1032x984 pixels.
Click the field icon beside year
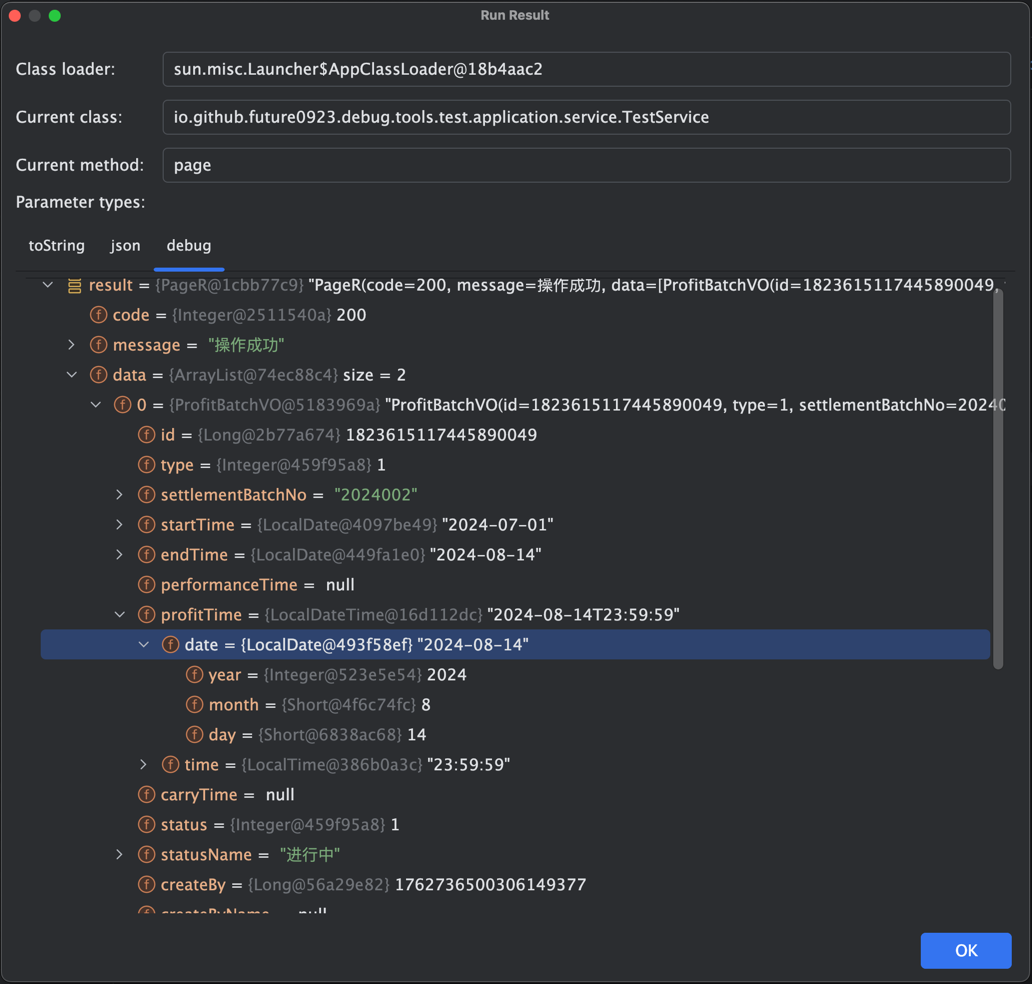pyautogui.click(x=194, y=675)
